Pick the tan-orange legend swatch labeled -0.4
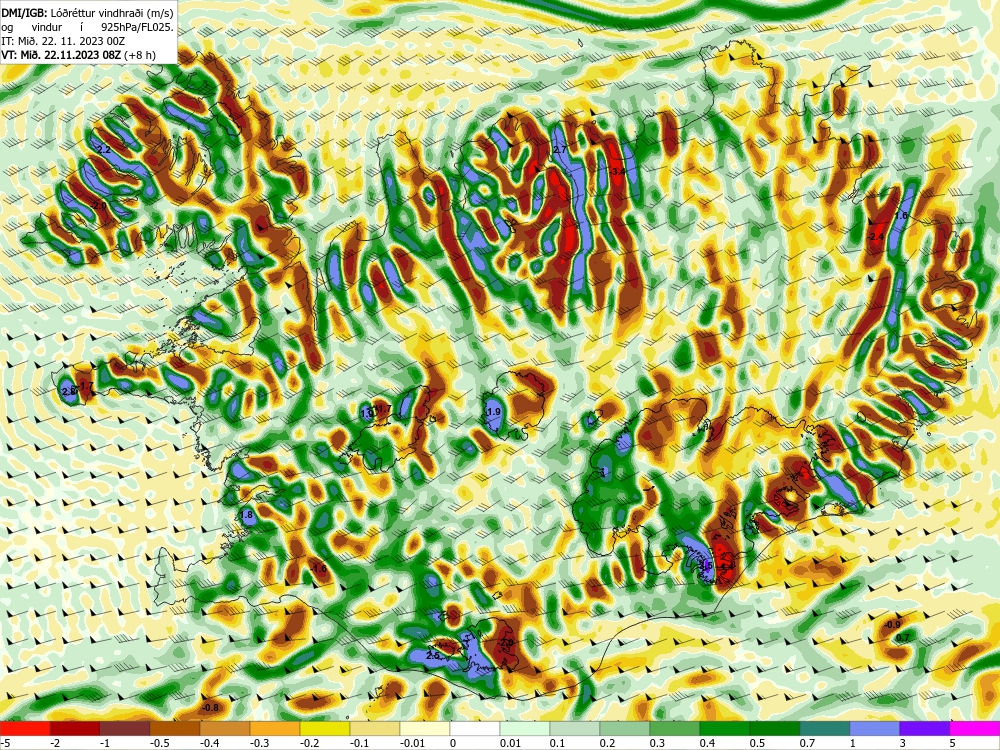Image resolution: width=1000 pixels, height=750 pixels. 225,728
